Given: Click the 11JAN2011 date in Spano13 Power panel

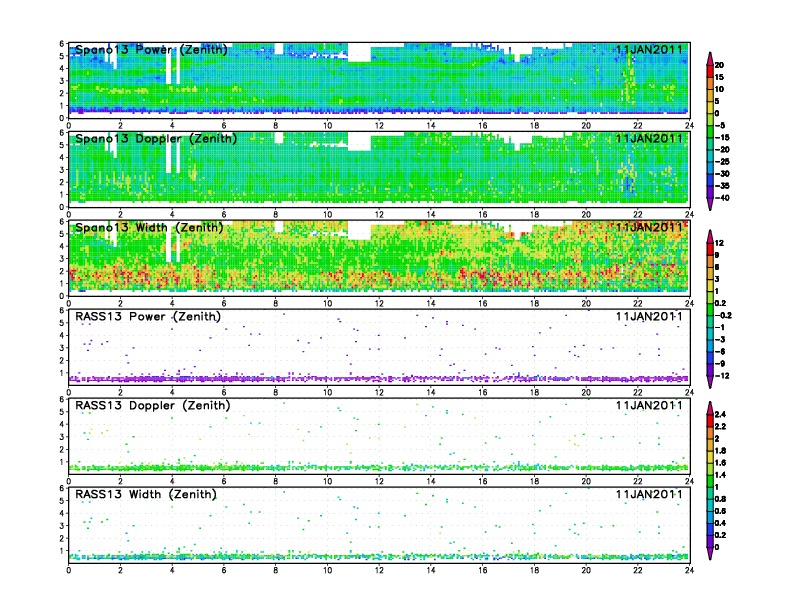Looking at the screenshot, I should [x=649, y=49].
